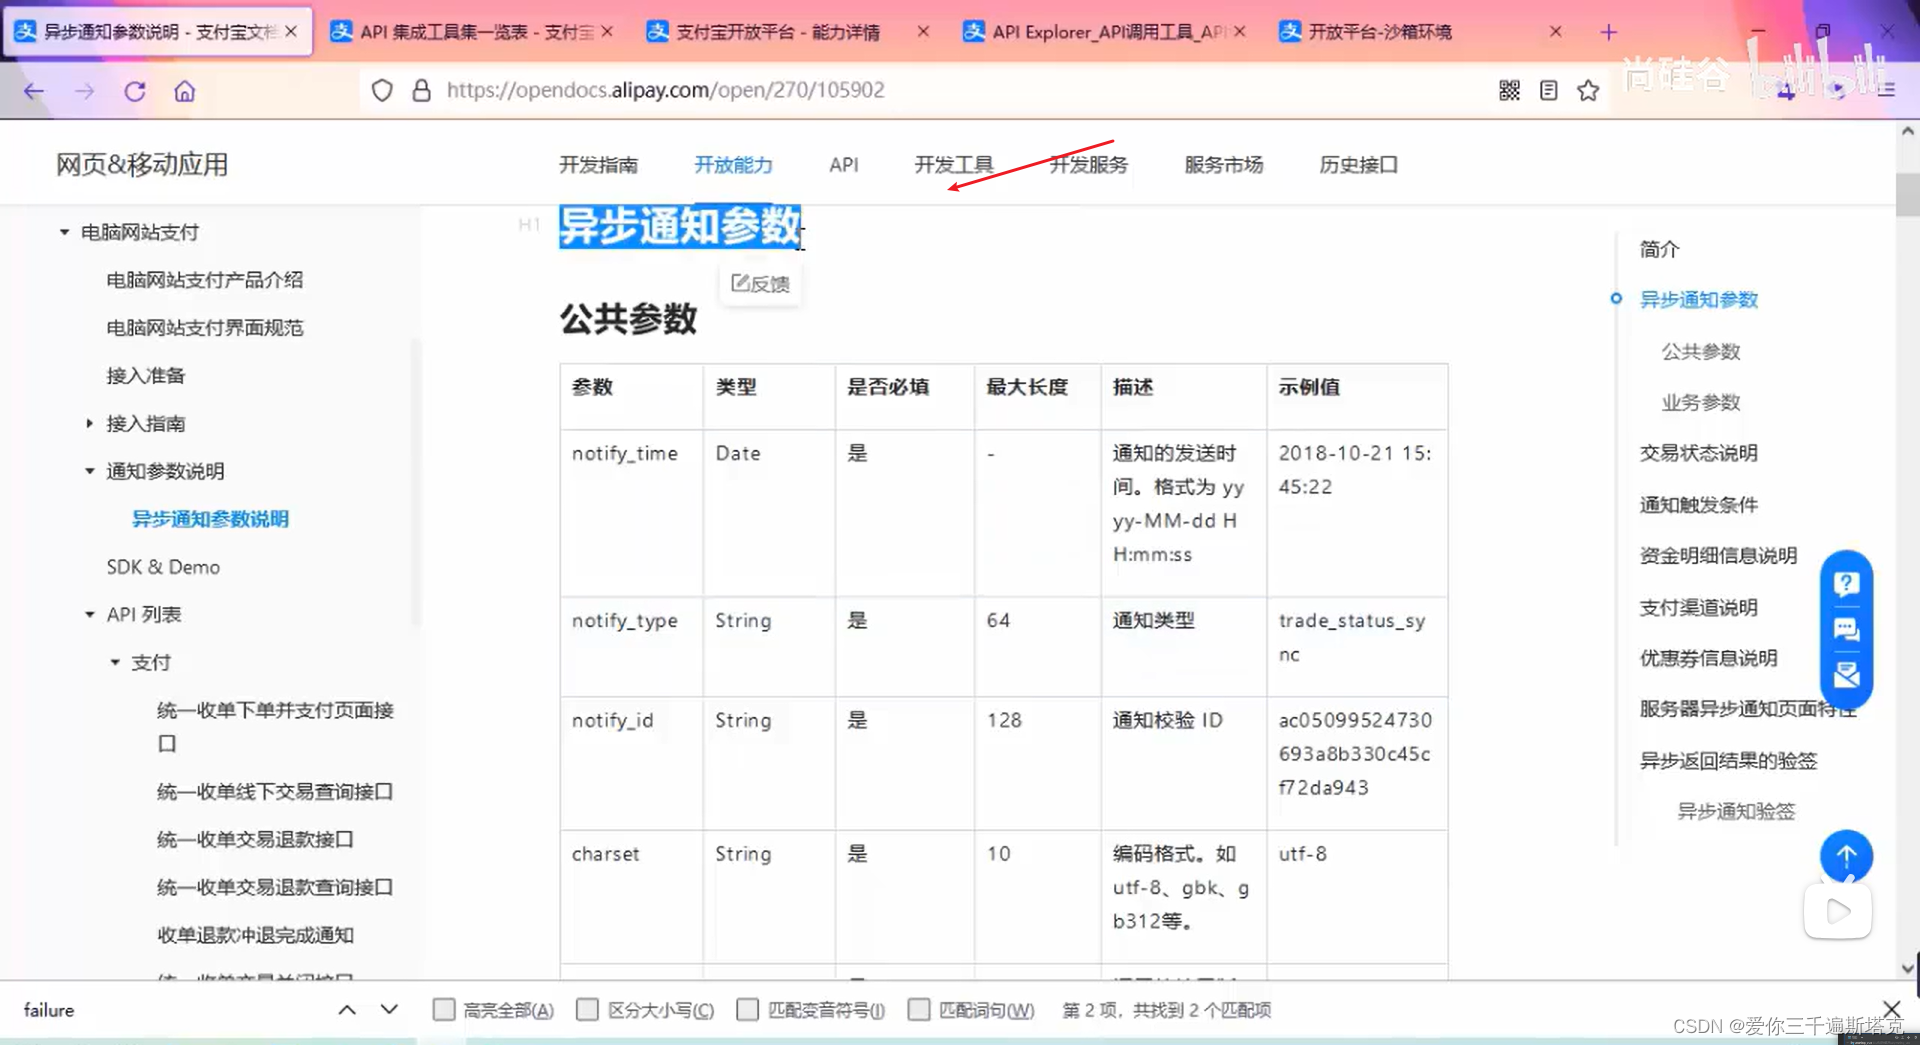Click the browser forward arrow
The image size is (1920, 1045).
(85, 91)
